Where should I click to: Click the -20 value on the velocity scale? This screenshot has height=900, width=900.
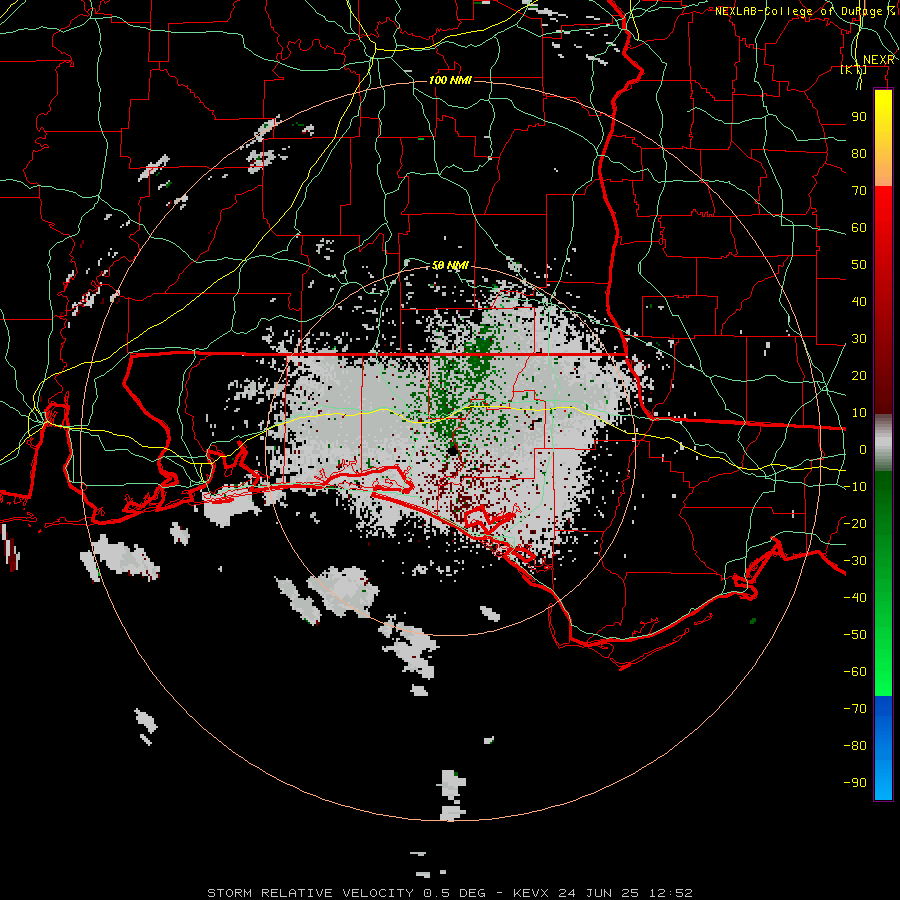855,523
